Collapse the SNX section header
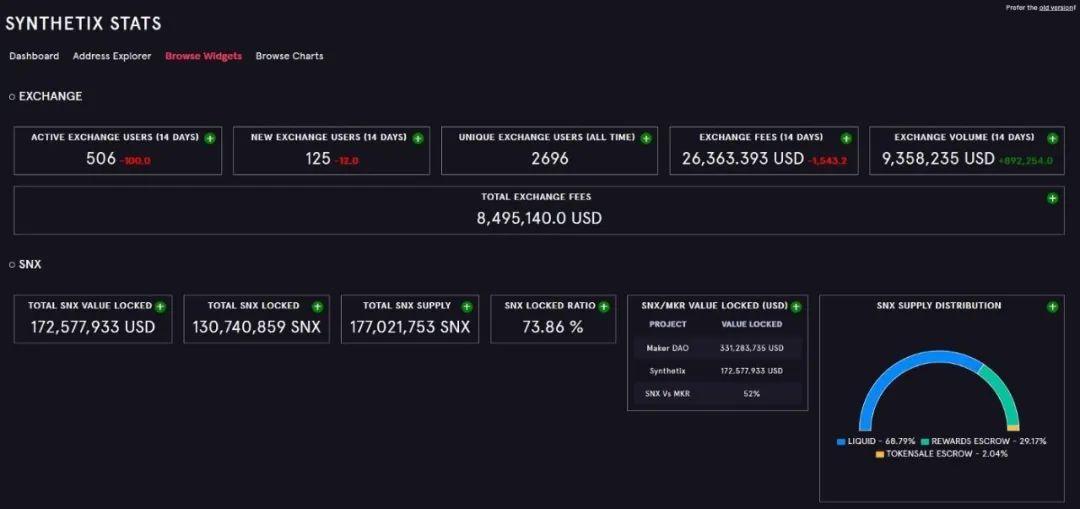This screenshot has width=1080, height=509. tap(25, 264)
